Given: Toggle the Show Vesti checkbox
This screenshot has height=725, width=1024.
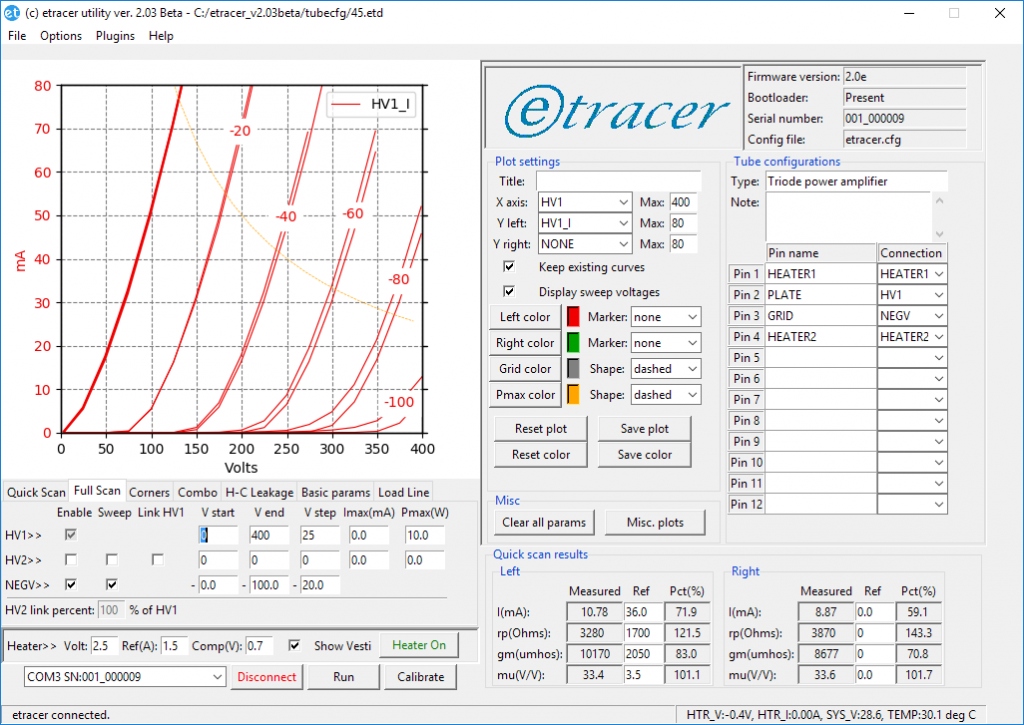Looking at the screenshot, I should 295,645.
